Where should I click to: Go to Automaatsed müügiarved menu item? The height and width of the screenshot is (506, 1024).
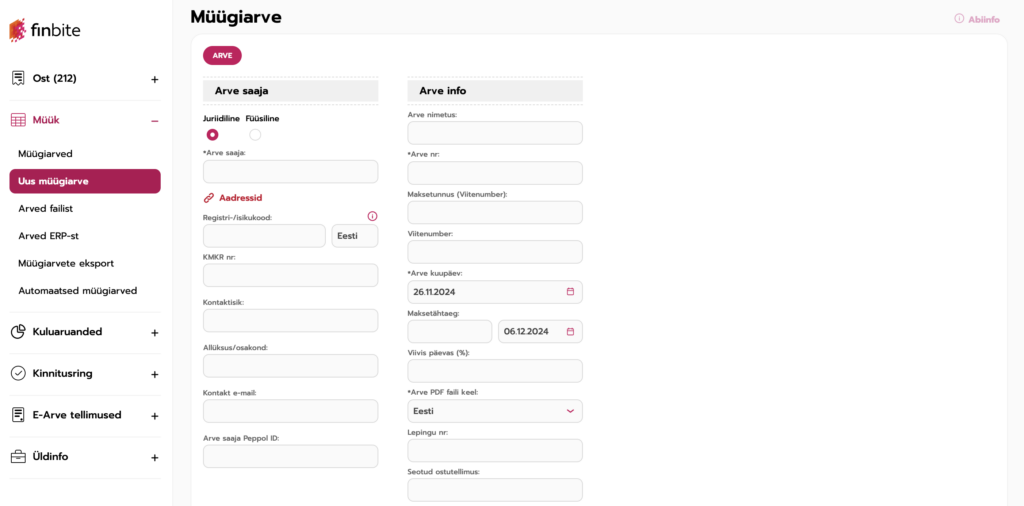77,291
